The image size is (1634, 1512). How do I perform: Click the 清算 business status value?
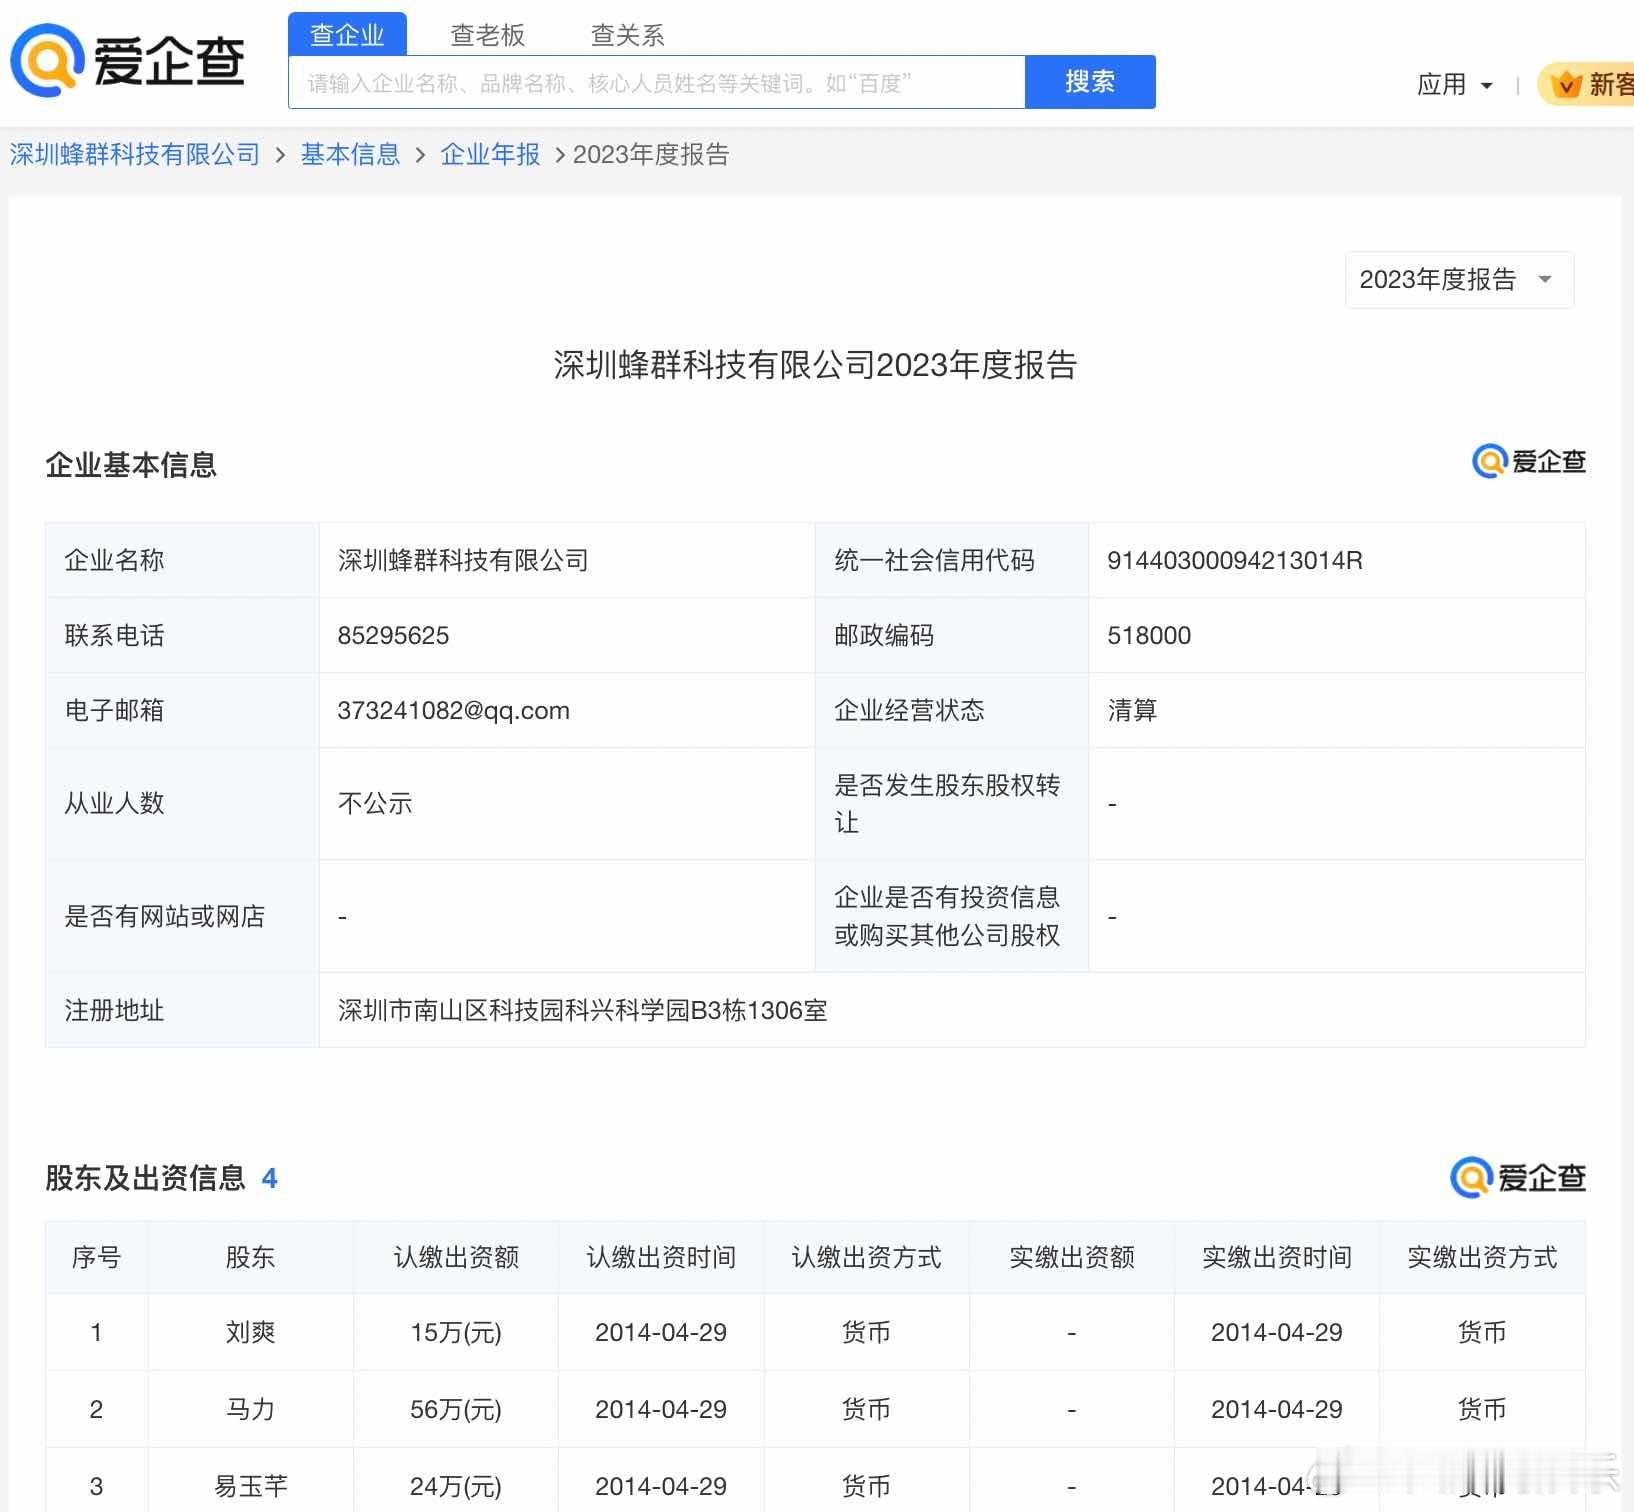tap(1132, 710)
